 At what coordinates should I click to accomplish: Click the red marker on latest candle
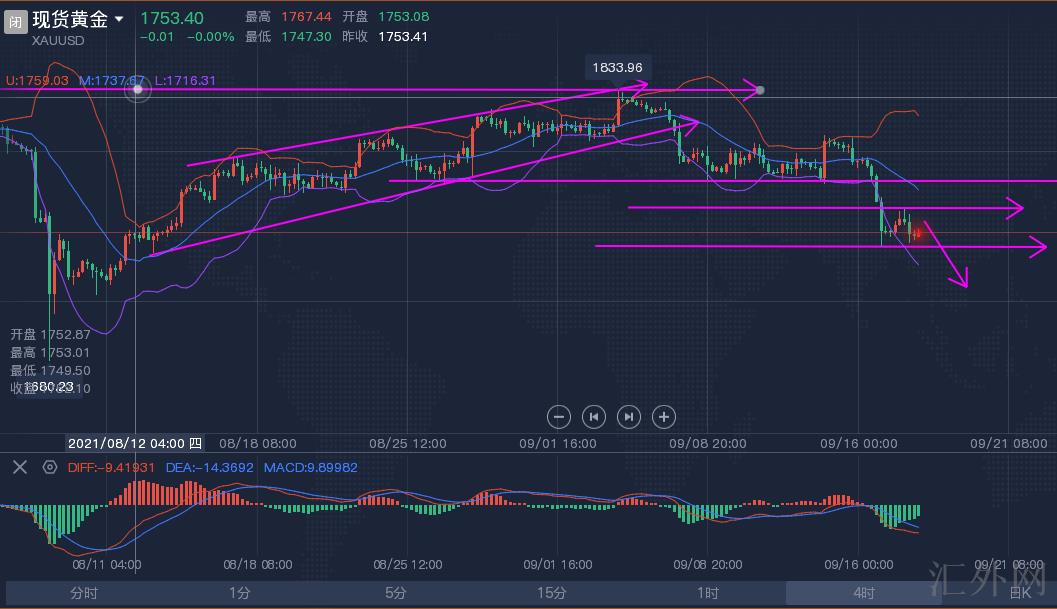tap(917, 232)
